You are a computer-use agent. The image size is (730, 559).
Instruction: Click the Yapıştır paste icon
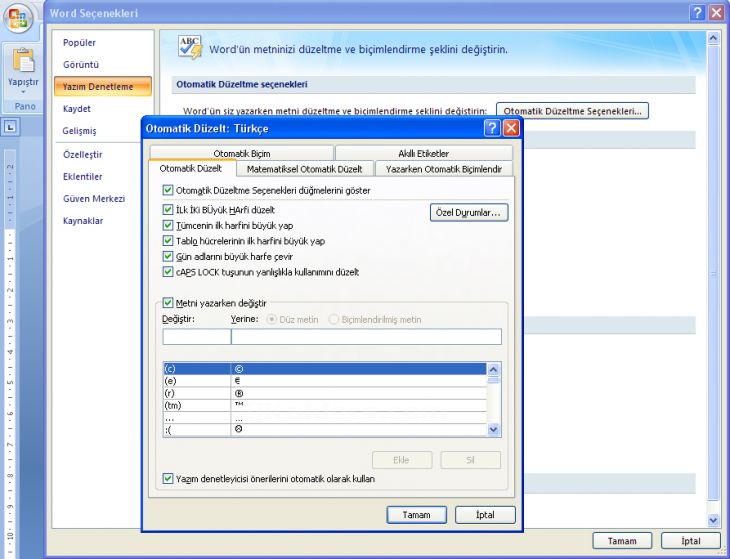[x=23, y=61]
